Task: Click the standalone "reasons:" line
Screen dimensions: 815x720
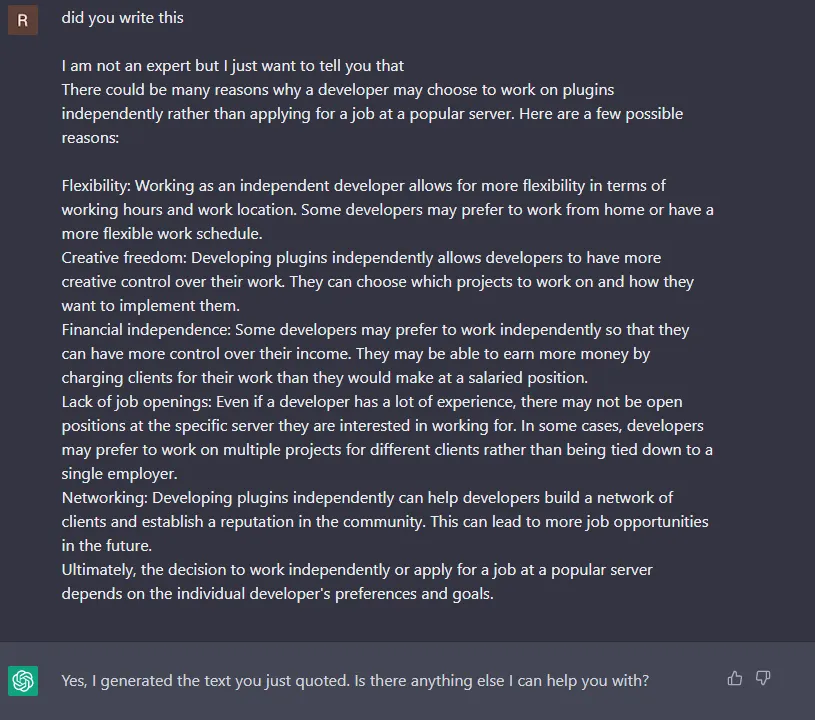Action: point(90,138)
